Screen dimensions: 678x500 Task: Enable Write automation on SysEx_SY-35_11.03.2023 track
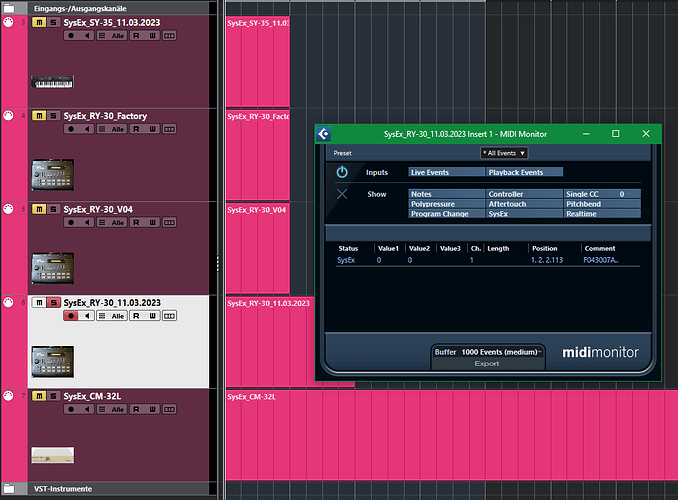153,35
